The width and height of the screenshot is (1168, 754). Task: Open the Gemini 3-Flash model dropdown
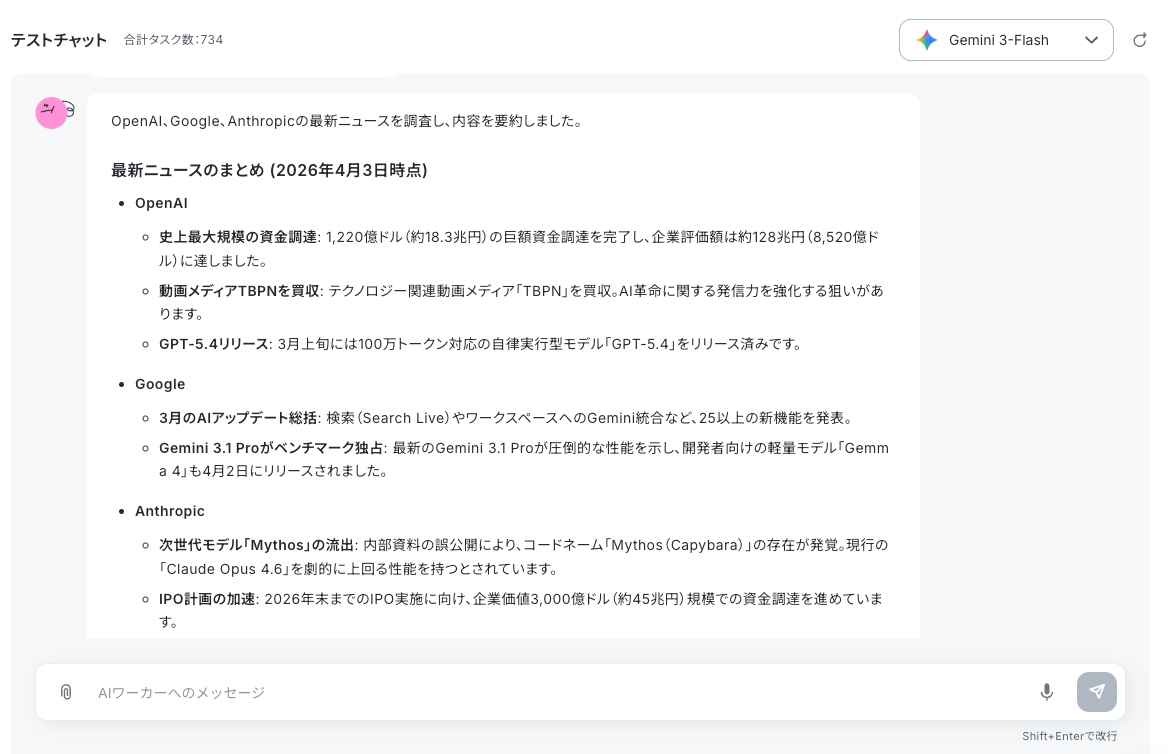pos(1006,40)
